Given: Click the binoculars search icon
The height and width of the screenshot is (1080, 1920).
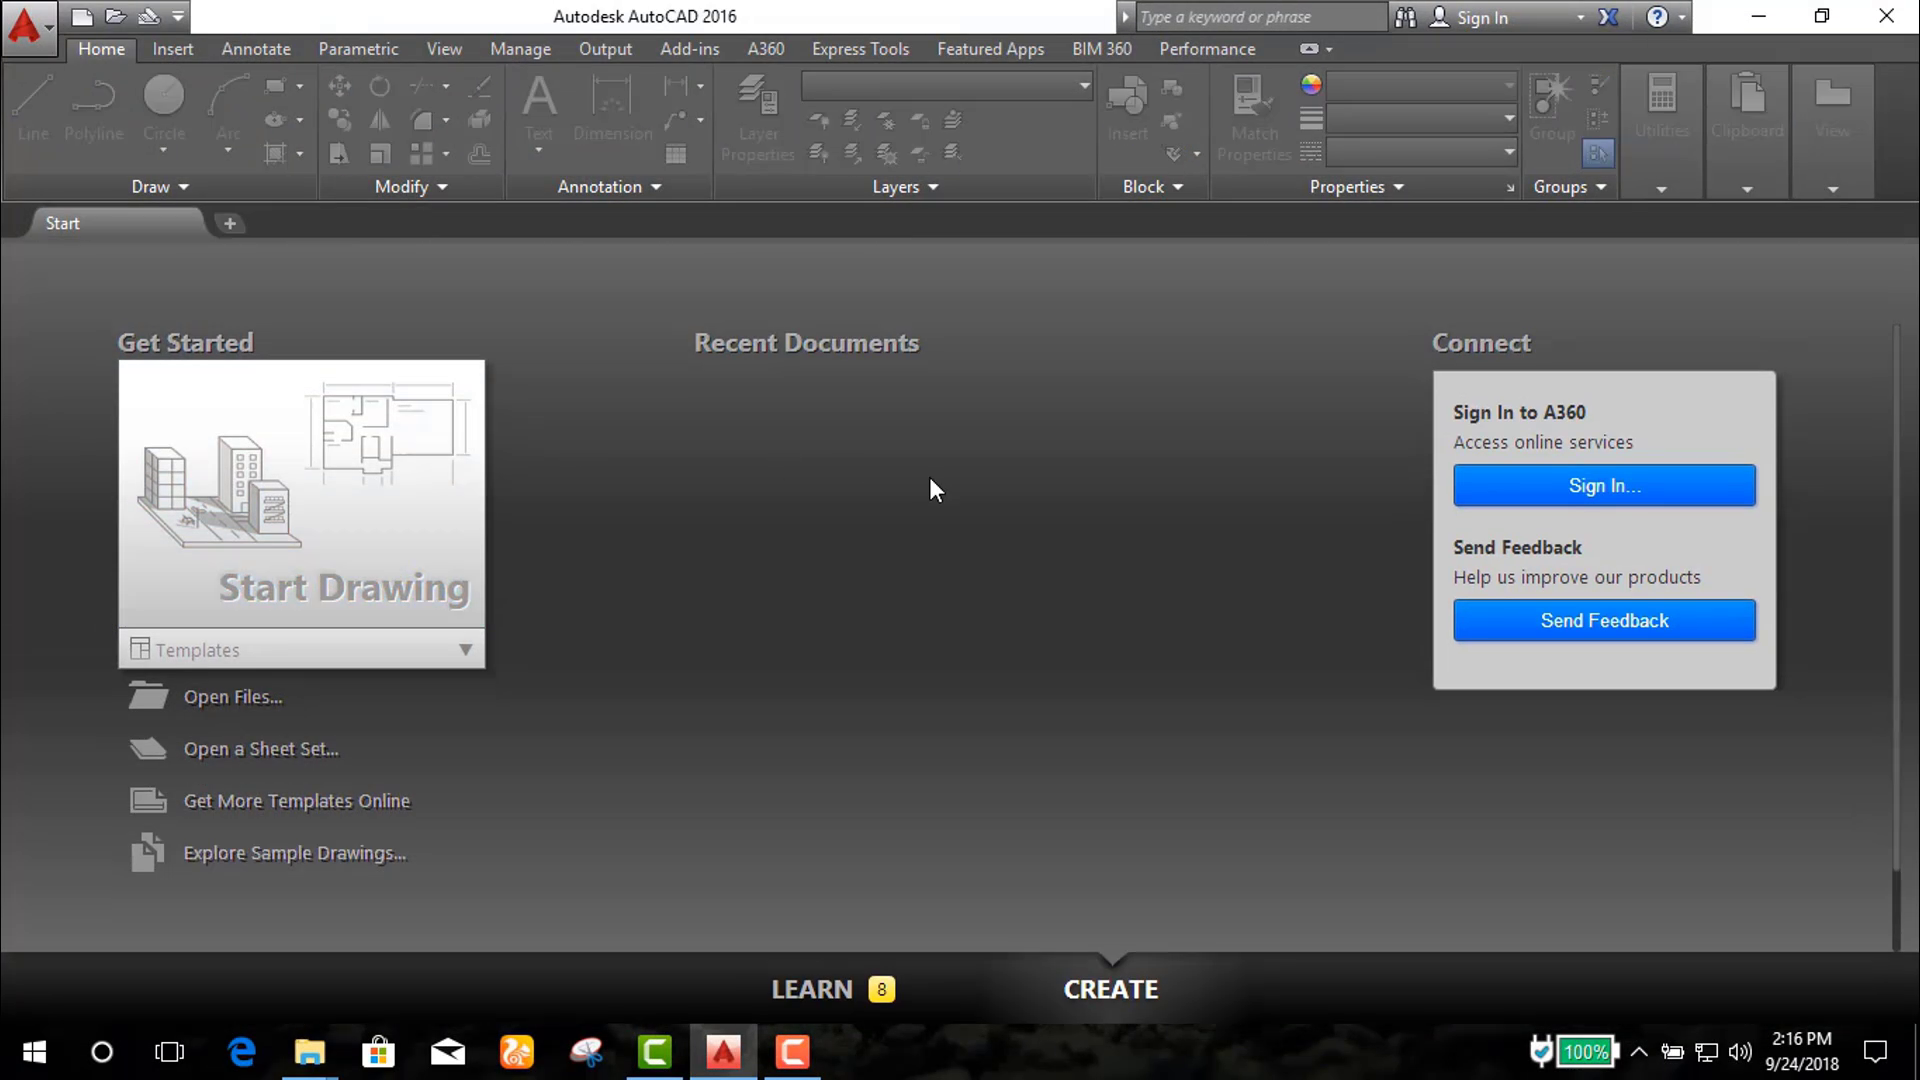Looking at the screenshot, I should (x=1405, y=17).
